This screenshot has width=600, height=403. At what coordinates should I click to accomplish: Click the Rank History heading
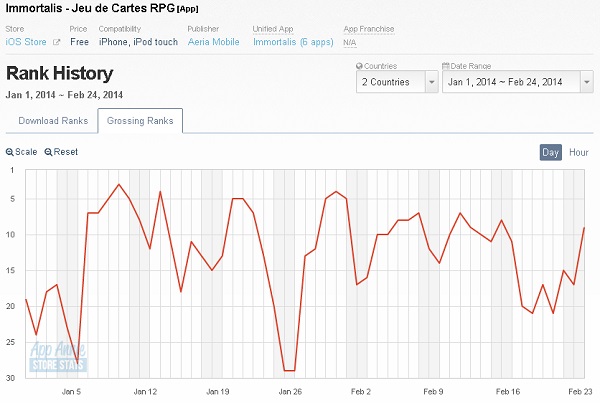(x=60, y=73)
